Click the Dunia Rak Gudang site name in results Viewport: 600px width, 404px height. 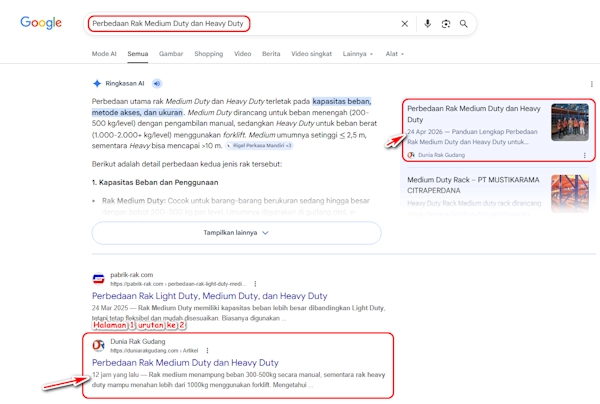[138, 341]
